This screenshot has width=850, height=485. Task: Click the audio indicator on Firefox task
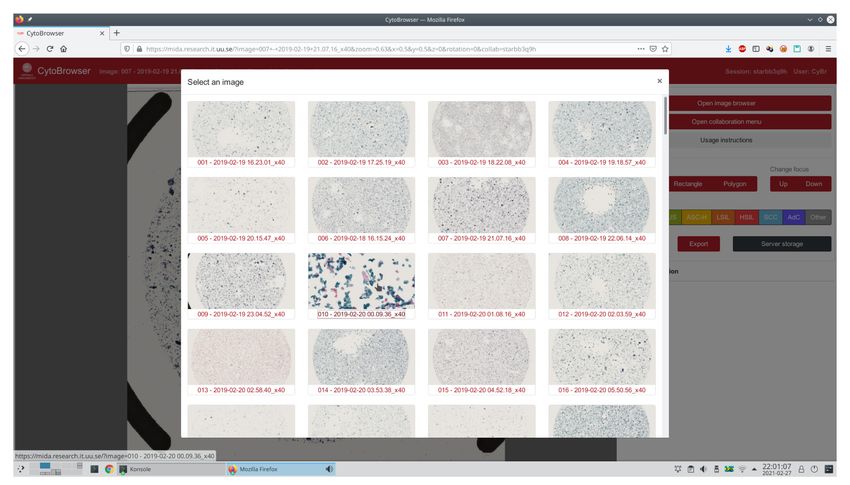[x=329, y=469]
